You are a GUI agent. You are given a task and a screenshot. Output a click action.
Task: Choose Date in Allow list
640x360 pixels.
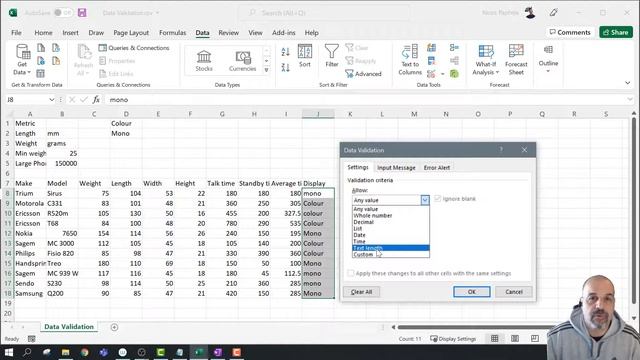(x=391, y=235)
